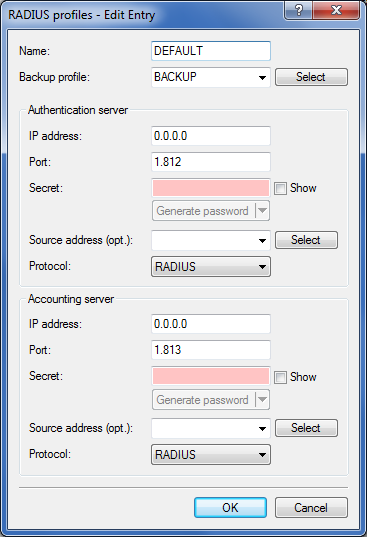The width and height of the screenshot is (367, 537).
Task: Click the accounting port field showing 1.813
Action: click(x=211, y=350)
